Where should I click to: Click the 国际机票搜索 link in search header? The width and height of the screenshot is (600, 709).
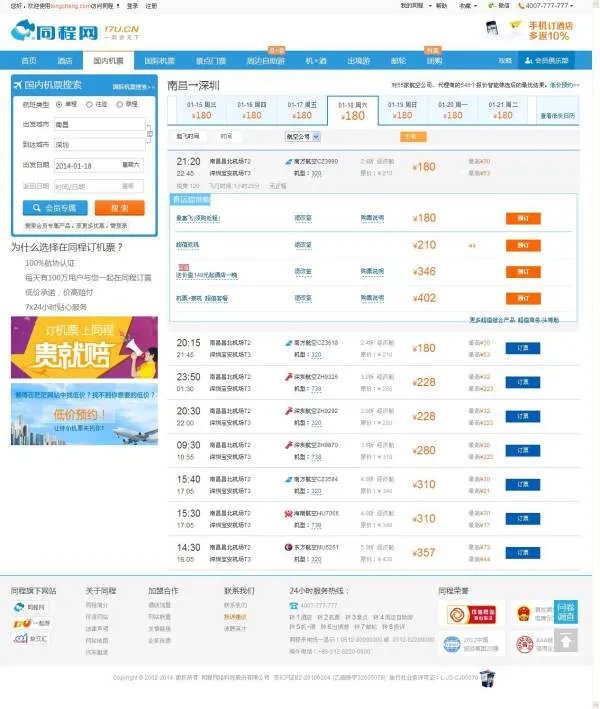pyautogui.click(x=132, y=86)
